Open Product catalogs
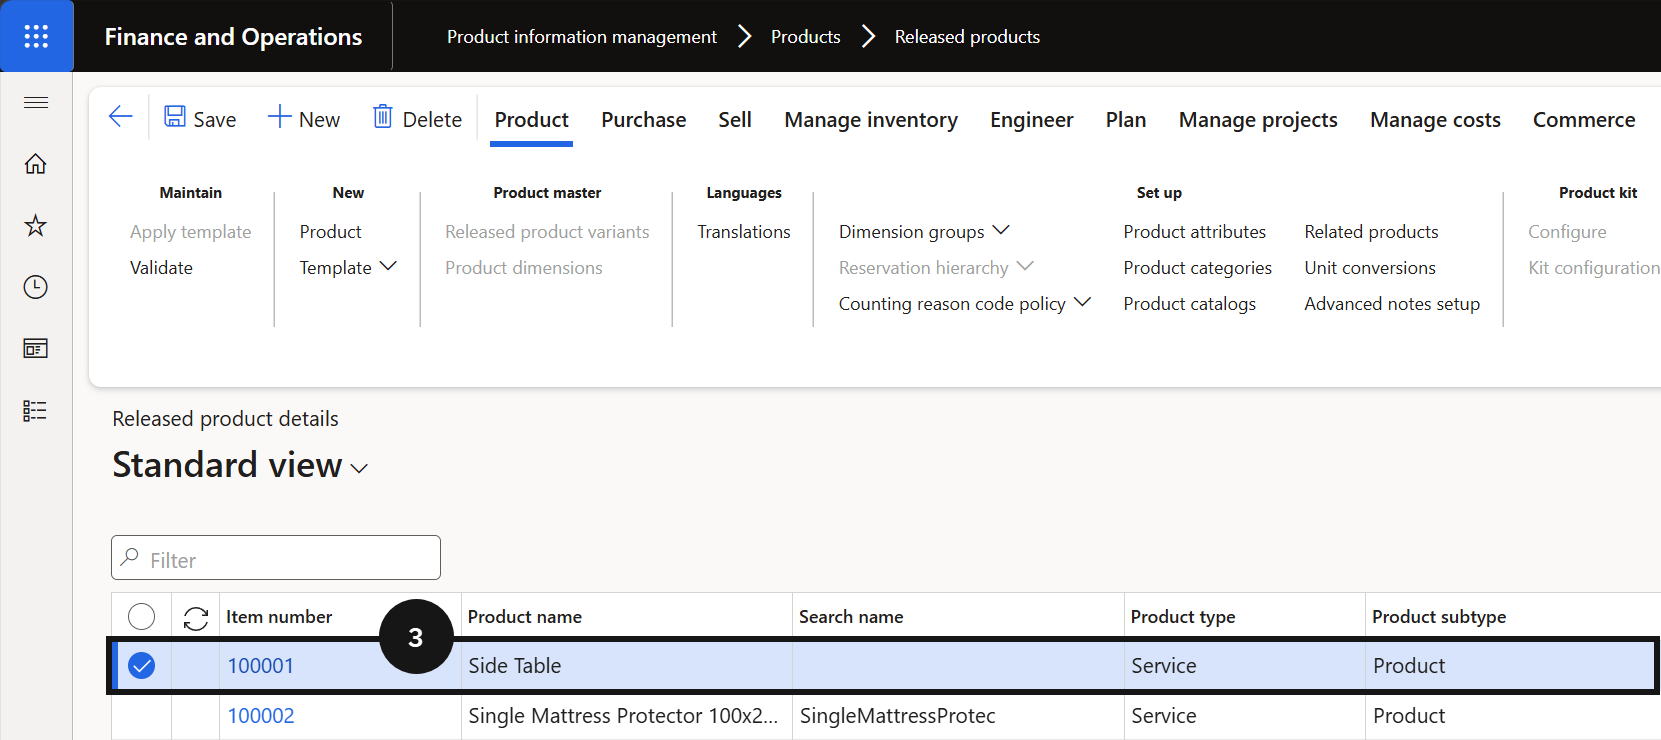Image resolution: width=1661 pixels, height=740 pixels. tap(1189, 303)
